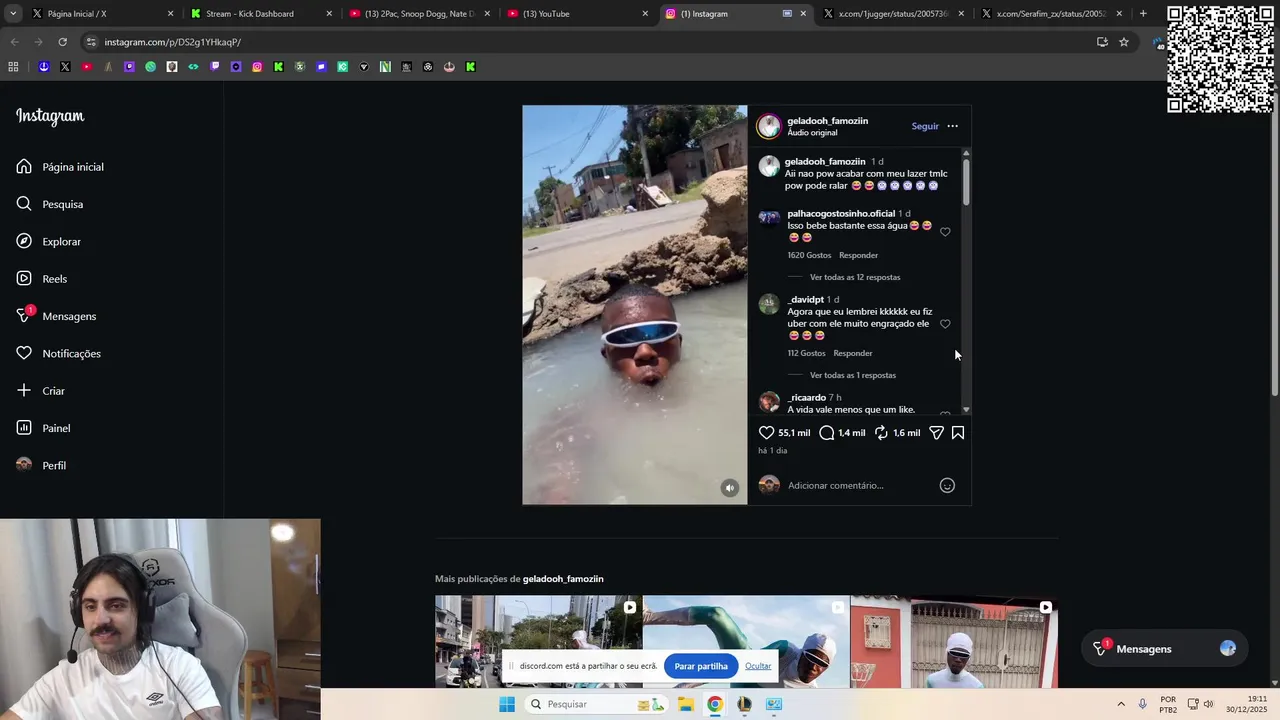1280x720 pixels.
Task: Save post with bookmark icon
Action: click(958, 433)
